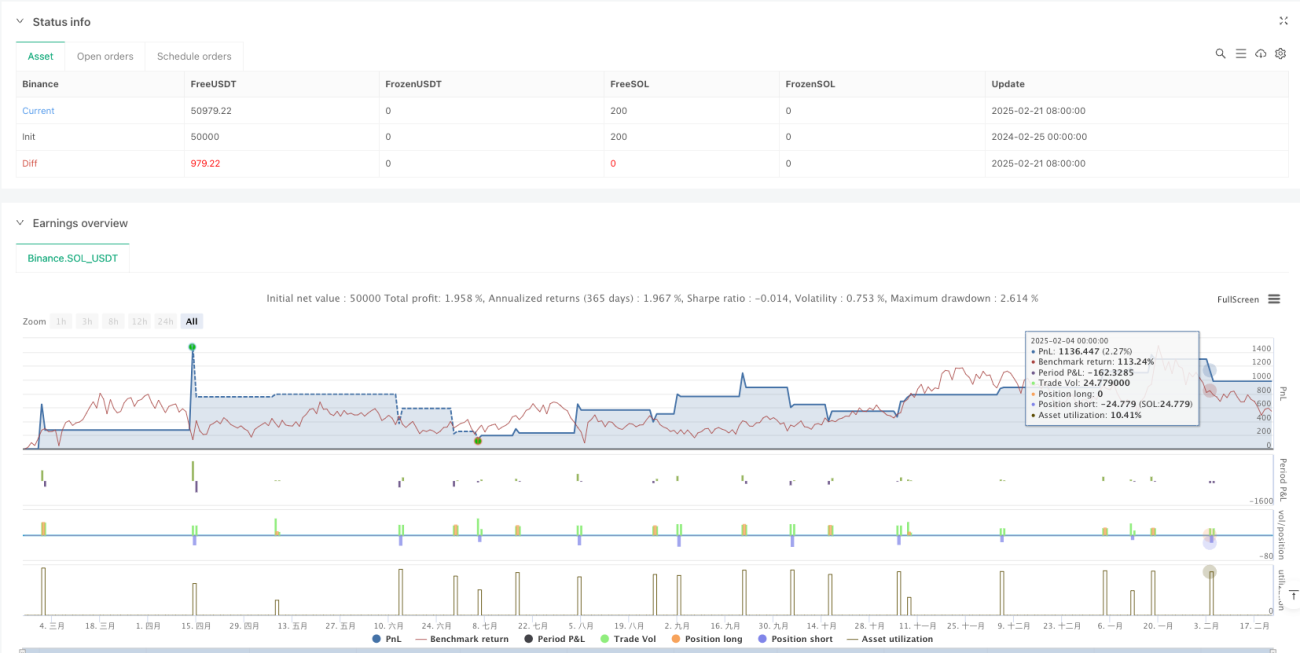Click the green peak marker on PnL line
The height and width of the screenshot is (653, 1300).
[x=192, y=347]
